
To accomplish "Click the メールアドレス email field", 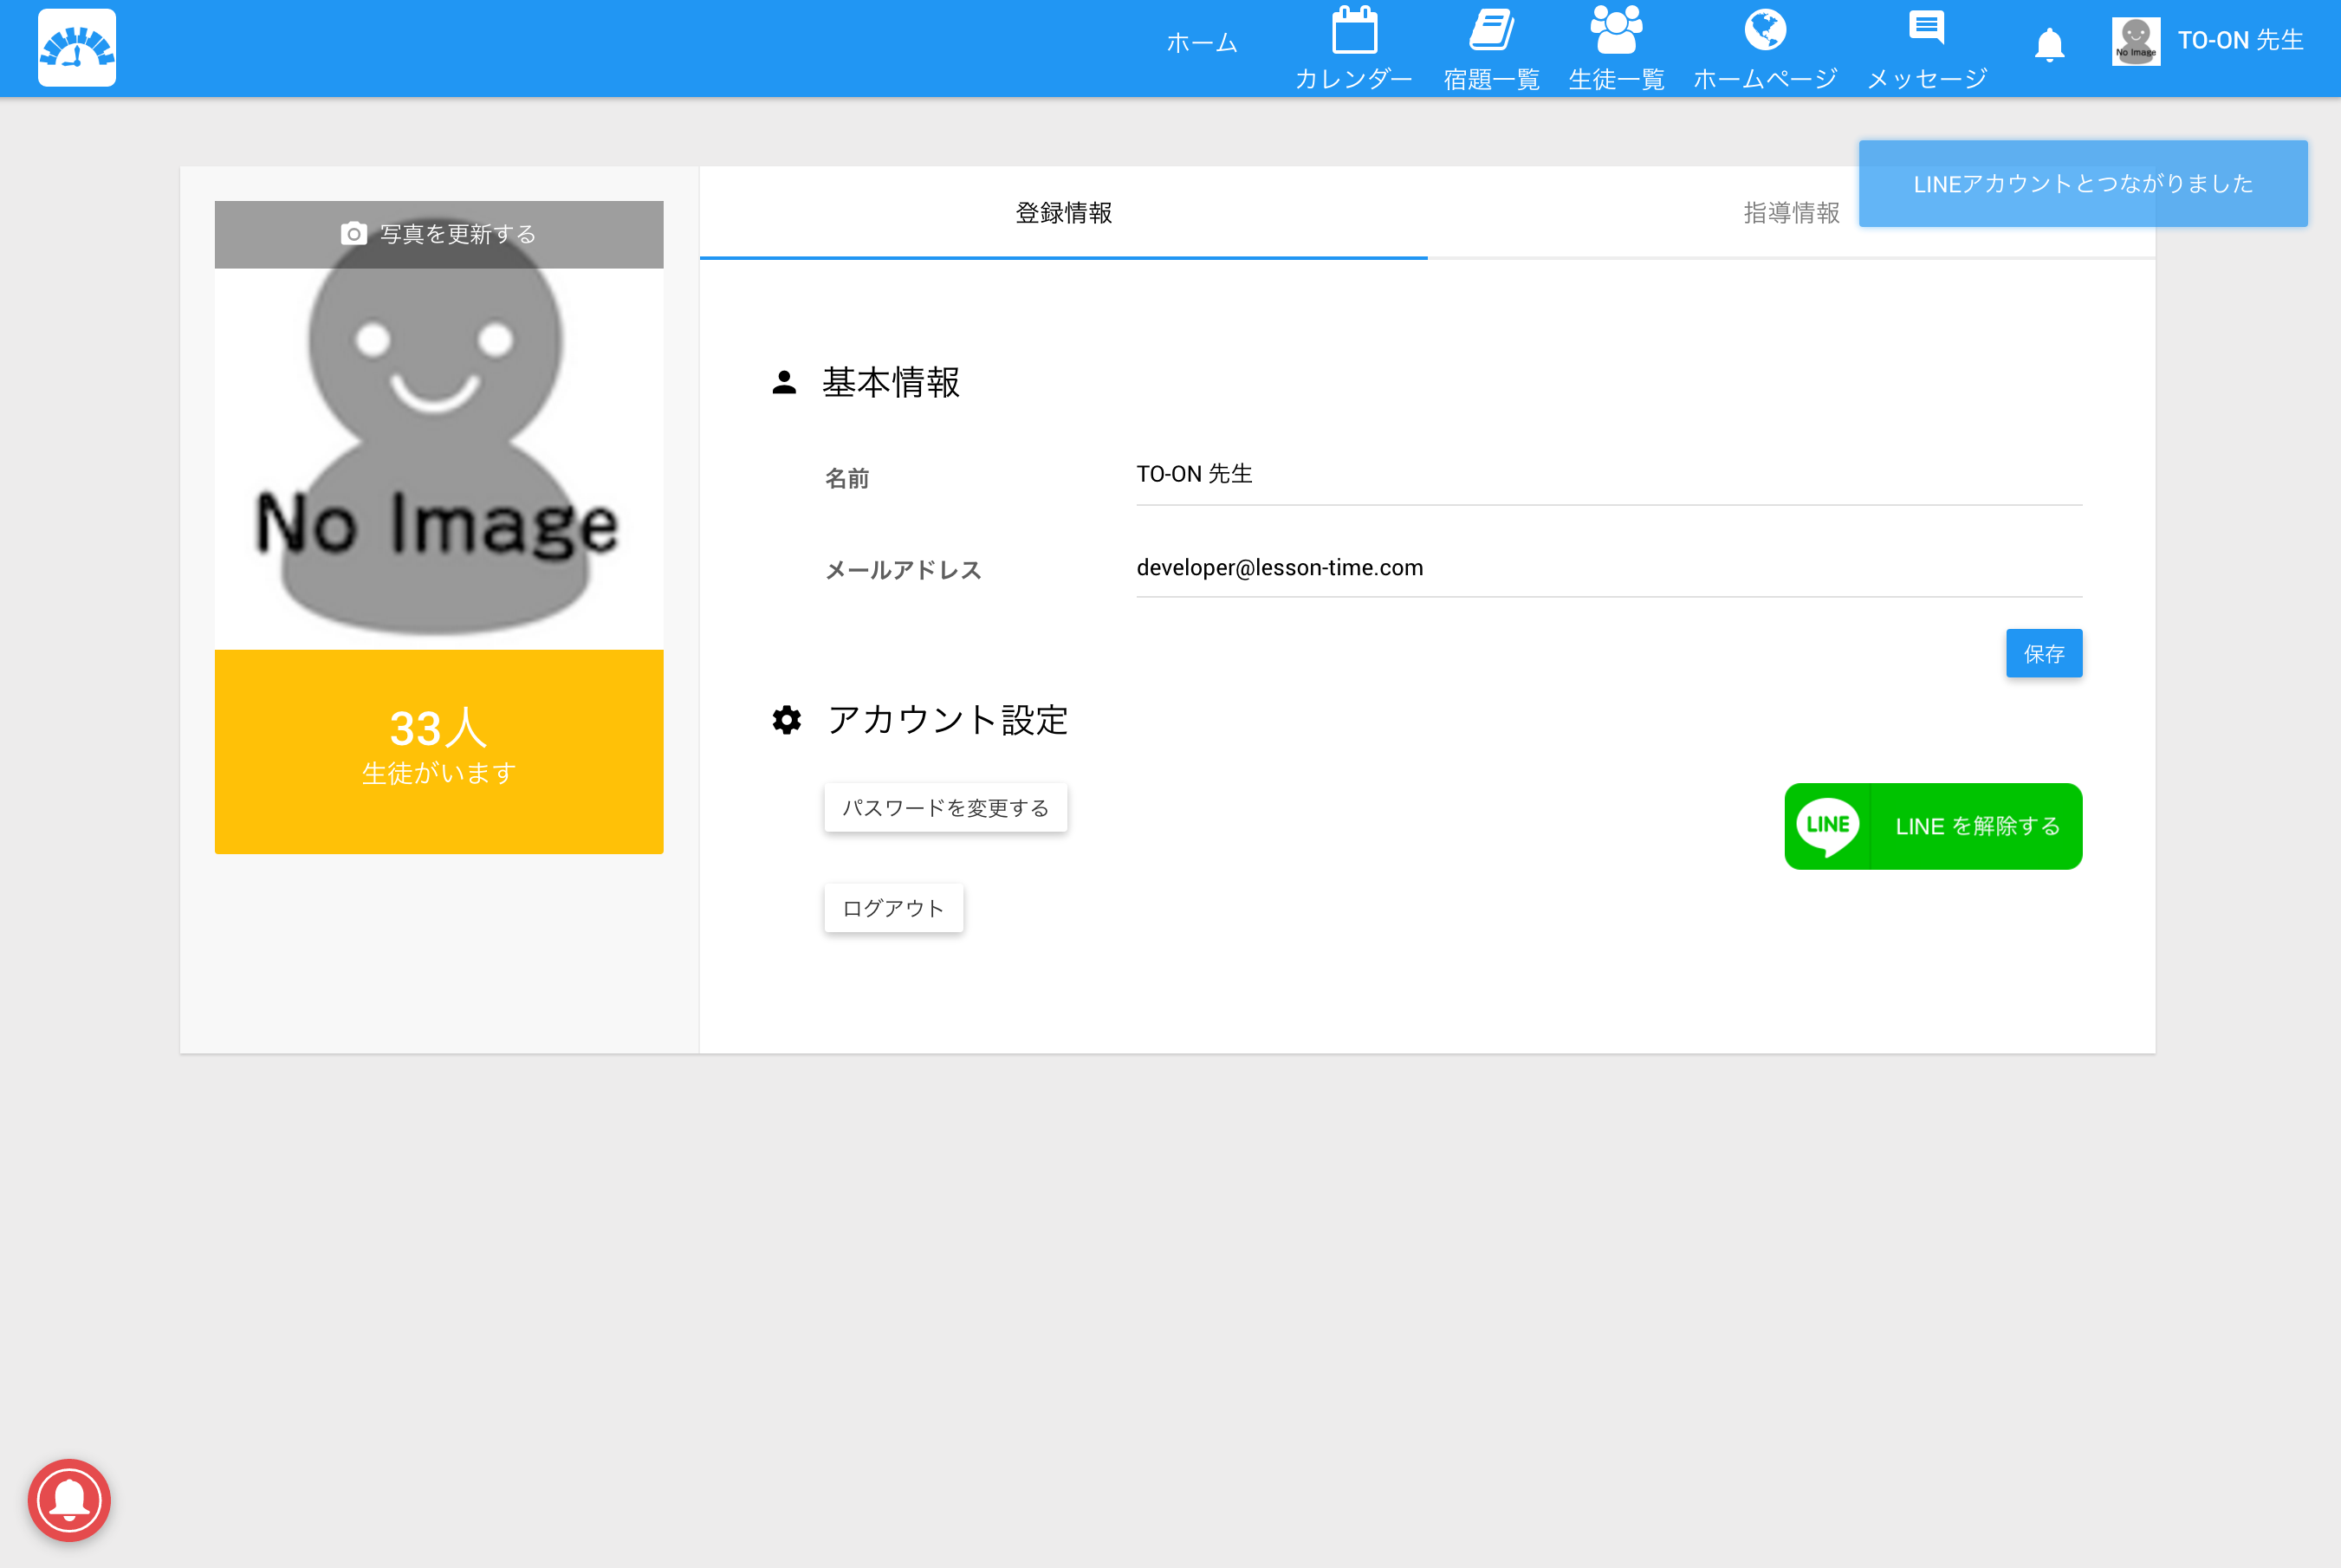I will (1608, 568).
